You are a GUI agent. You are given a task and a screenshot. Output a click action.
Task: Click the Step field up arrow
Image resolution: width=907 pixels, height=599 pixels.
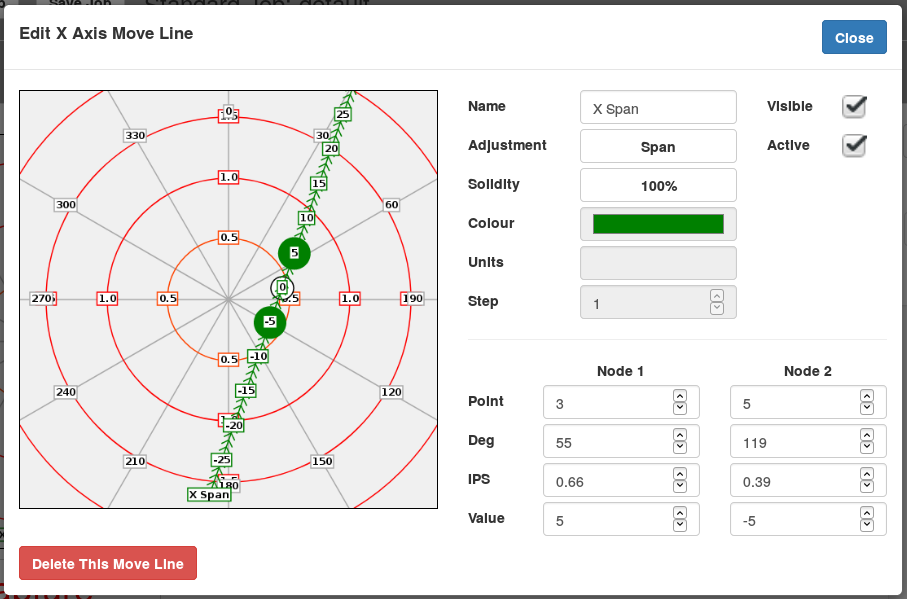click(717, 296)
